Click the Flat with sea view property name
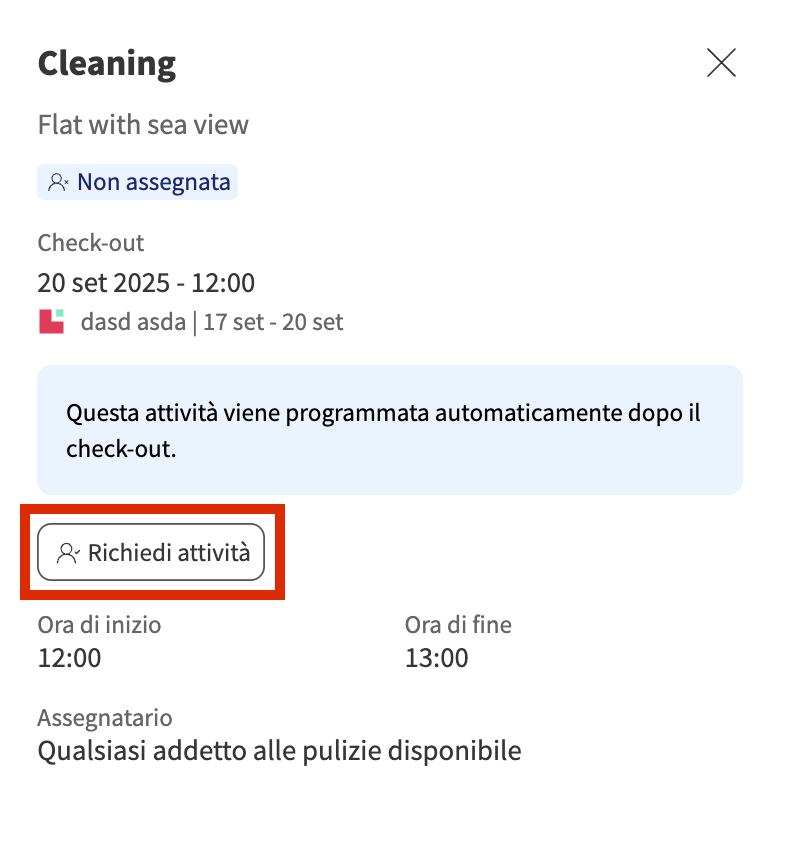This screenshot has height=862, width=786. point(143,125)
